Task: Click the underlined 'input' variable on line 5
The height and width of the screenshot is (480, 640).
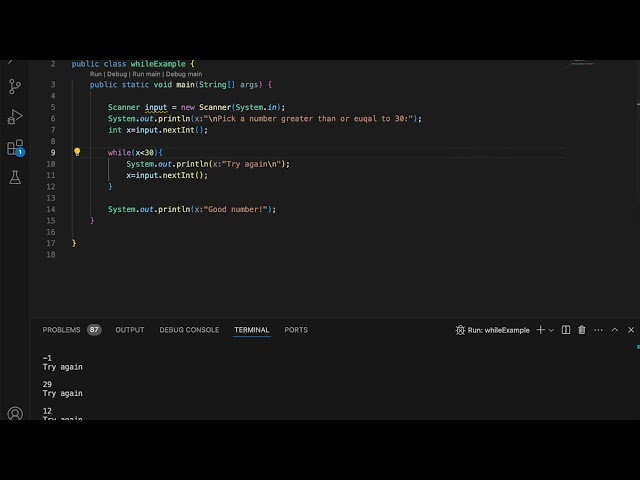Action: (156, 107)
